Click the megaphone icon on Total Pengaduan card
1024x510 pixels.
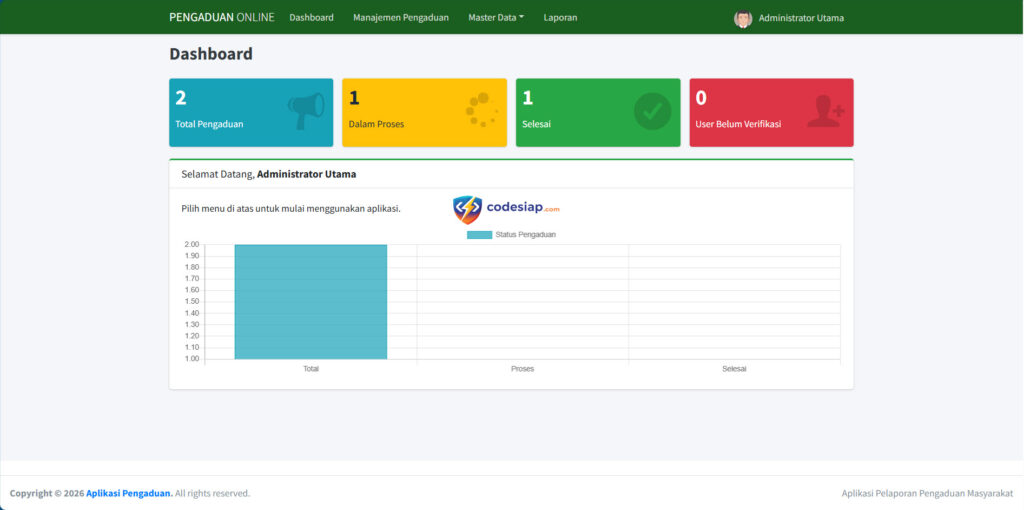(306, 111)
